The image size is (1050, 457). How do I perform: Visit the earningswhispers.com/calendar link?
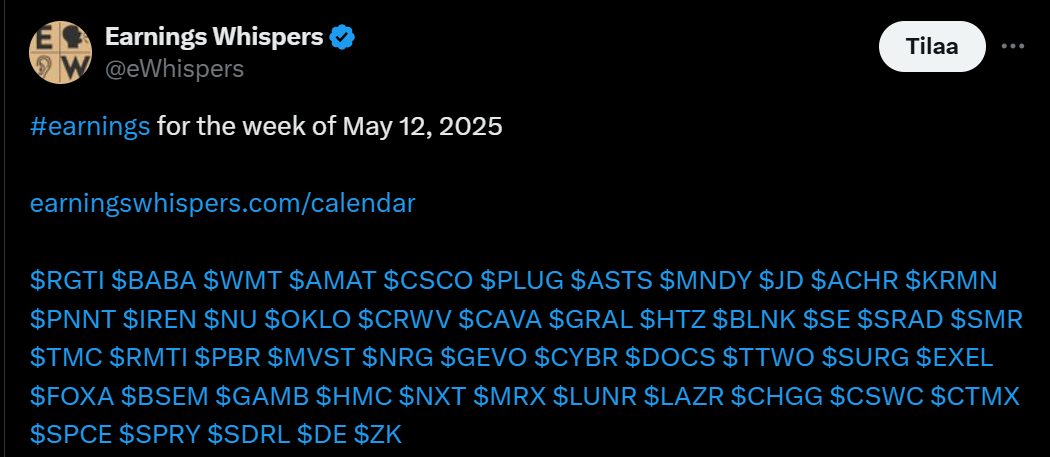(223, 204)
